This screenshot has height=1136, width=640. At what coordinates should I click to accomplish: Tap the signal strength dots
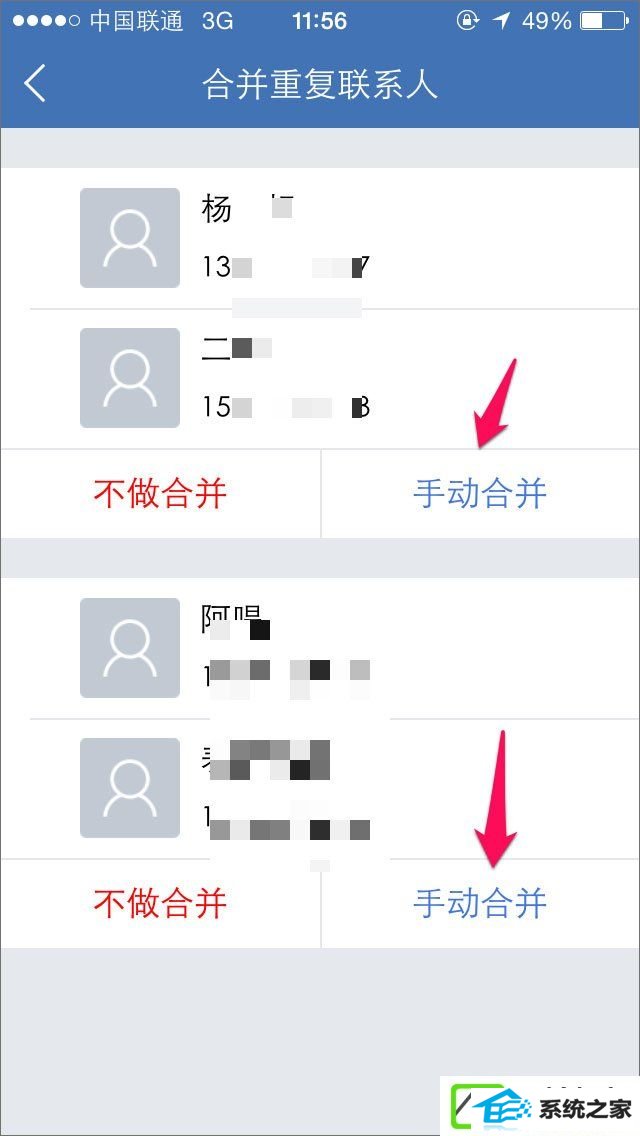pyautogui.click(x=46, y=21)
